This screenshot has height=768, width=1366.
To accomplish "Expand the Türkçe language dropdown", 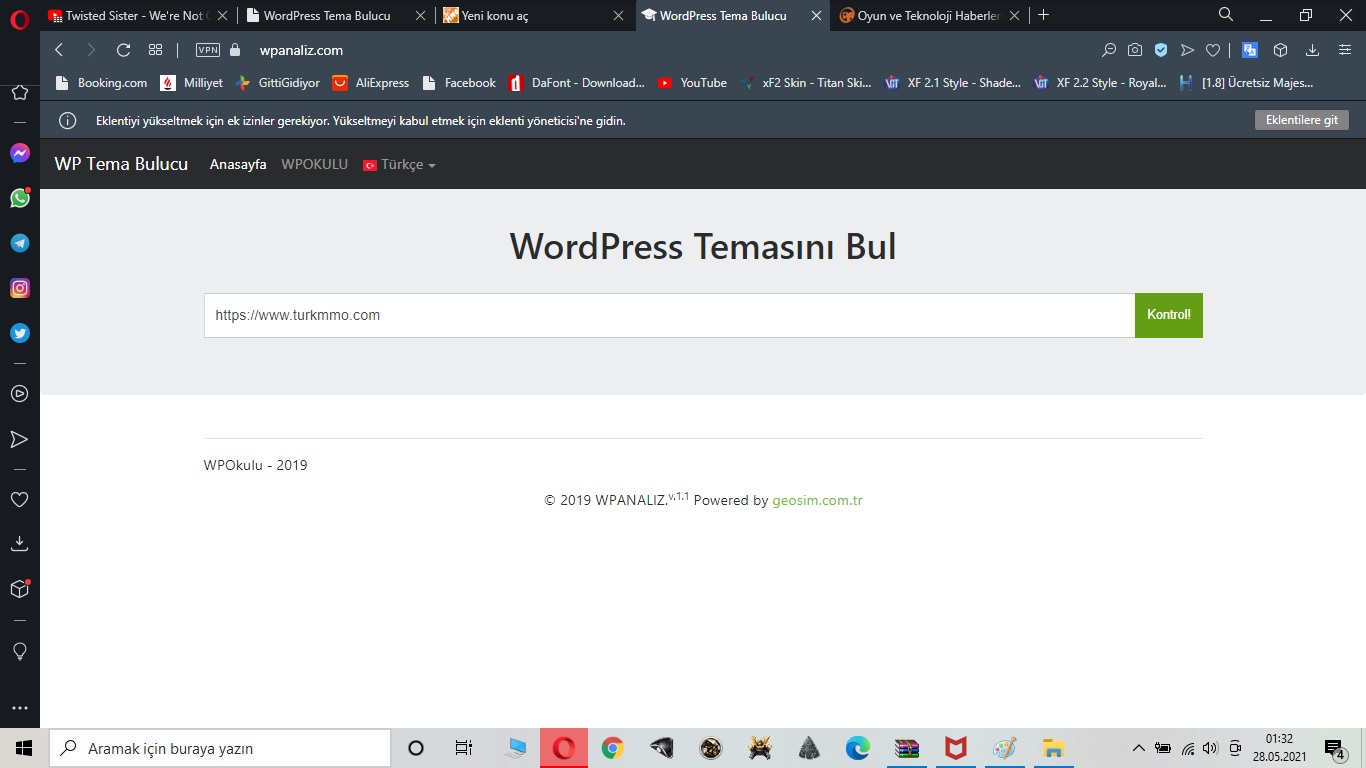I will click(399, 165).
